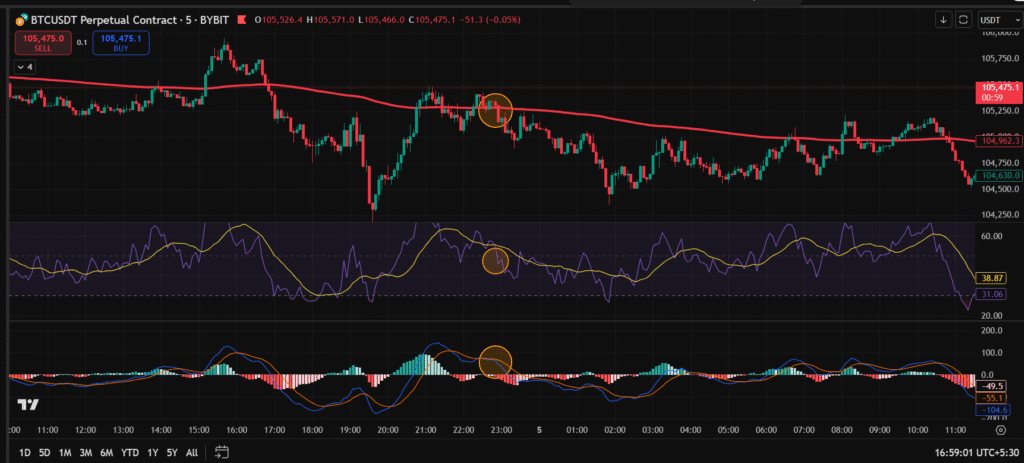Click the change value -51.3 (-0.05%) in header
This screenshot has width=1024, height=463.
tap(489, 20)
